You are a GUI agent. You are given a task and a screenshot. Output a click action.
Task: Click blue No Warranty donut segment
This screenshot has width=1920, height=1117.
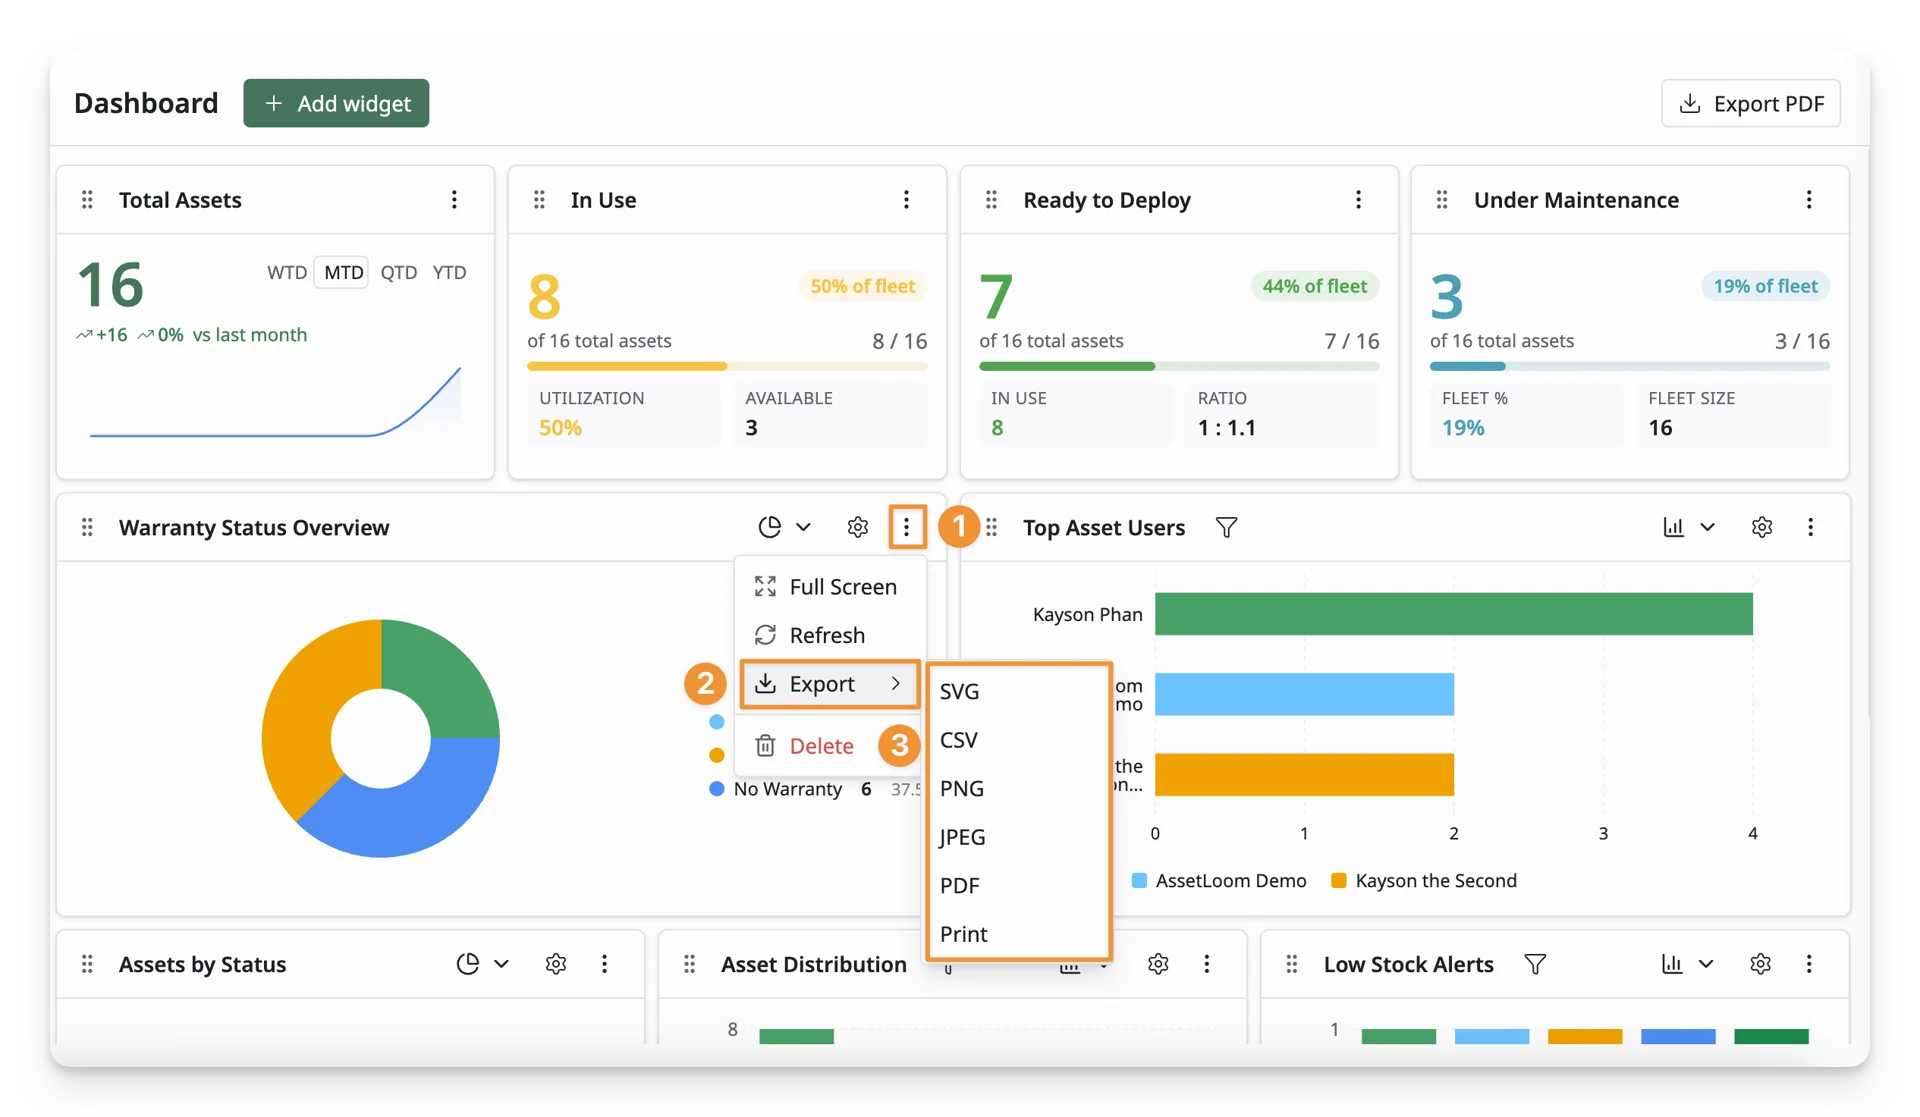410,810
